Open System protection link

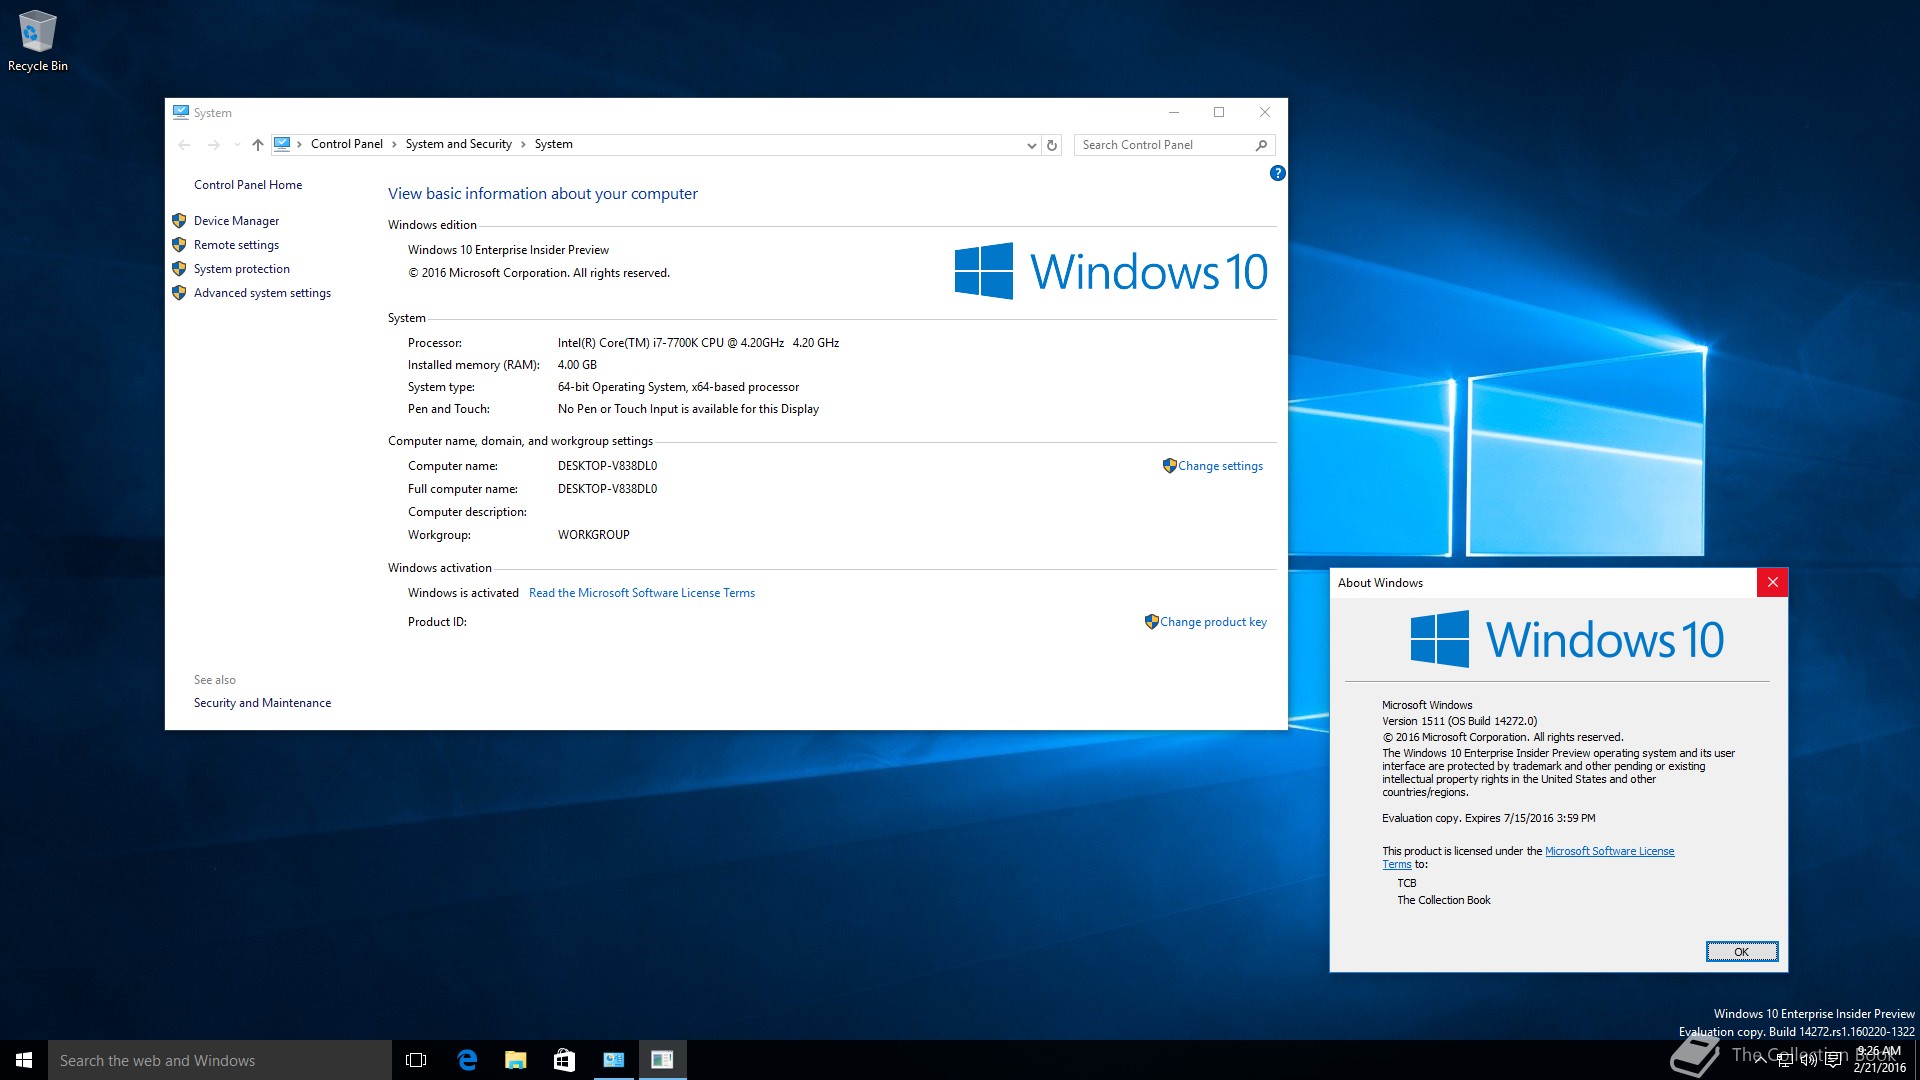pyautogui.click(x=242, y=269)
